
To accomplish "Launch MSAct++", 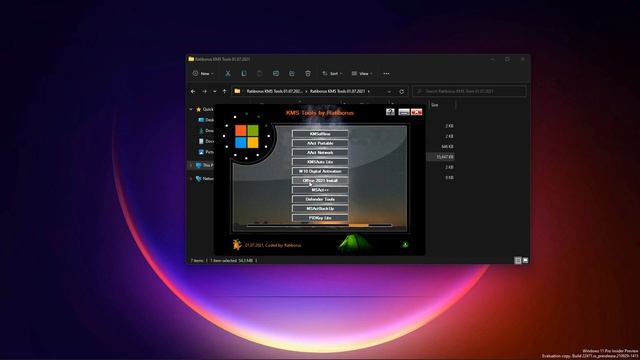I will (320, 190).
